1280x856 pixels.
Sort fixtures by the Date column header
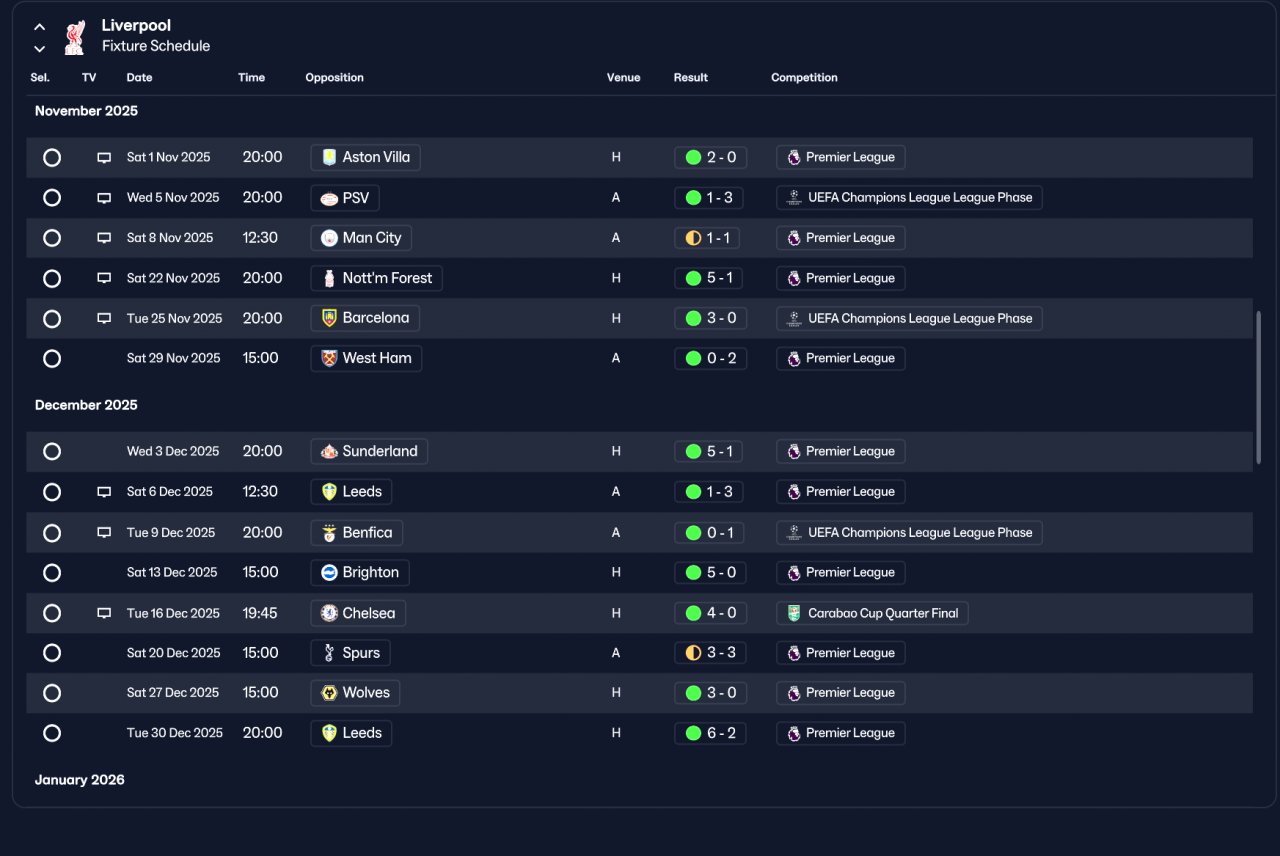point(139,78)
